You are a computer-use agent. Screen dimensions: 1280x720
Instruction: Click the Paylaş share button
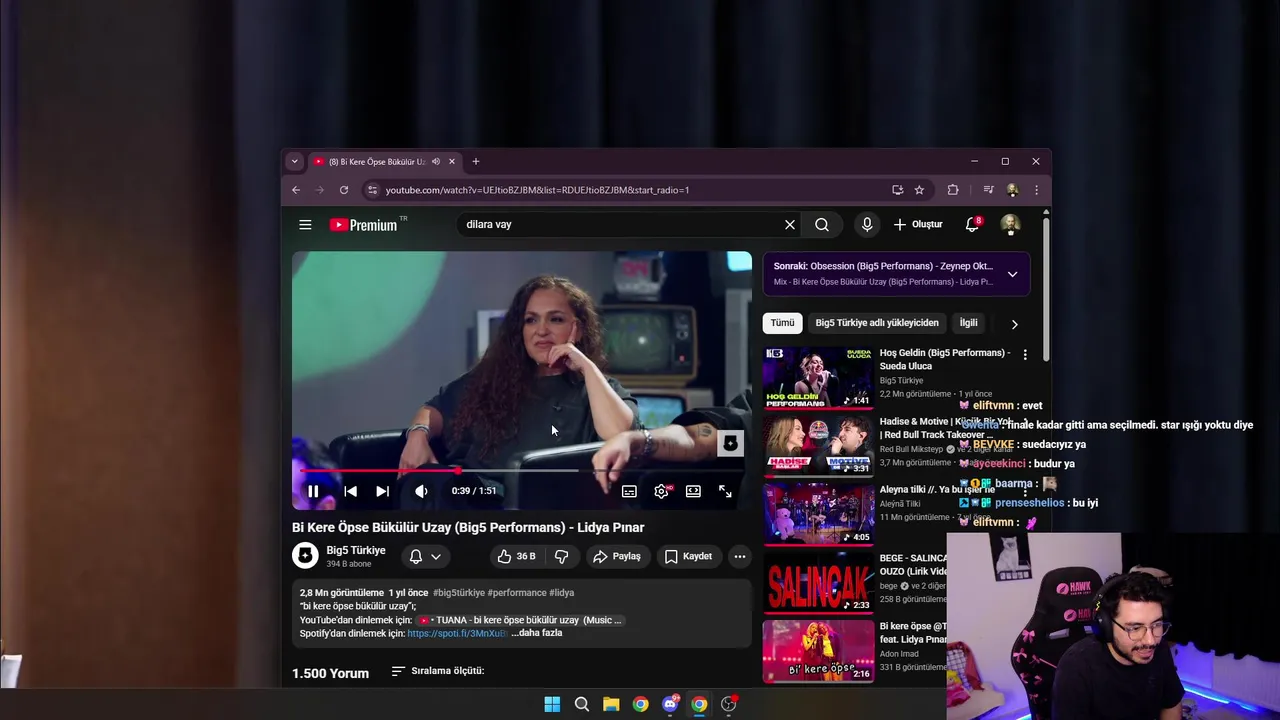pos(617,556)
